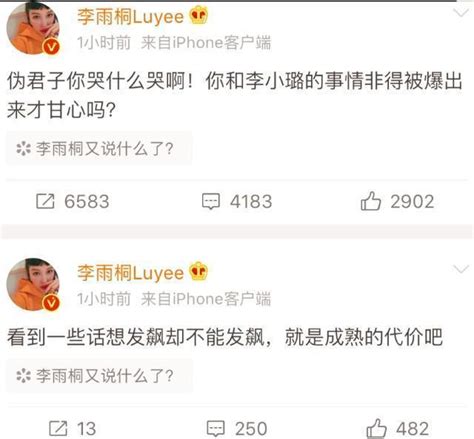474x439 pixels.
Task: Open 李雨桐Luyee profile from first post
Action: point(131,17)
